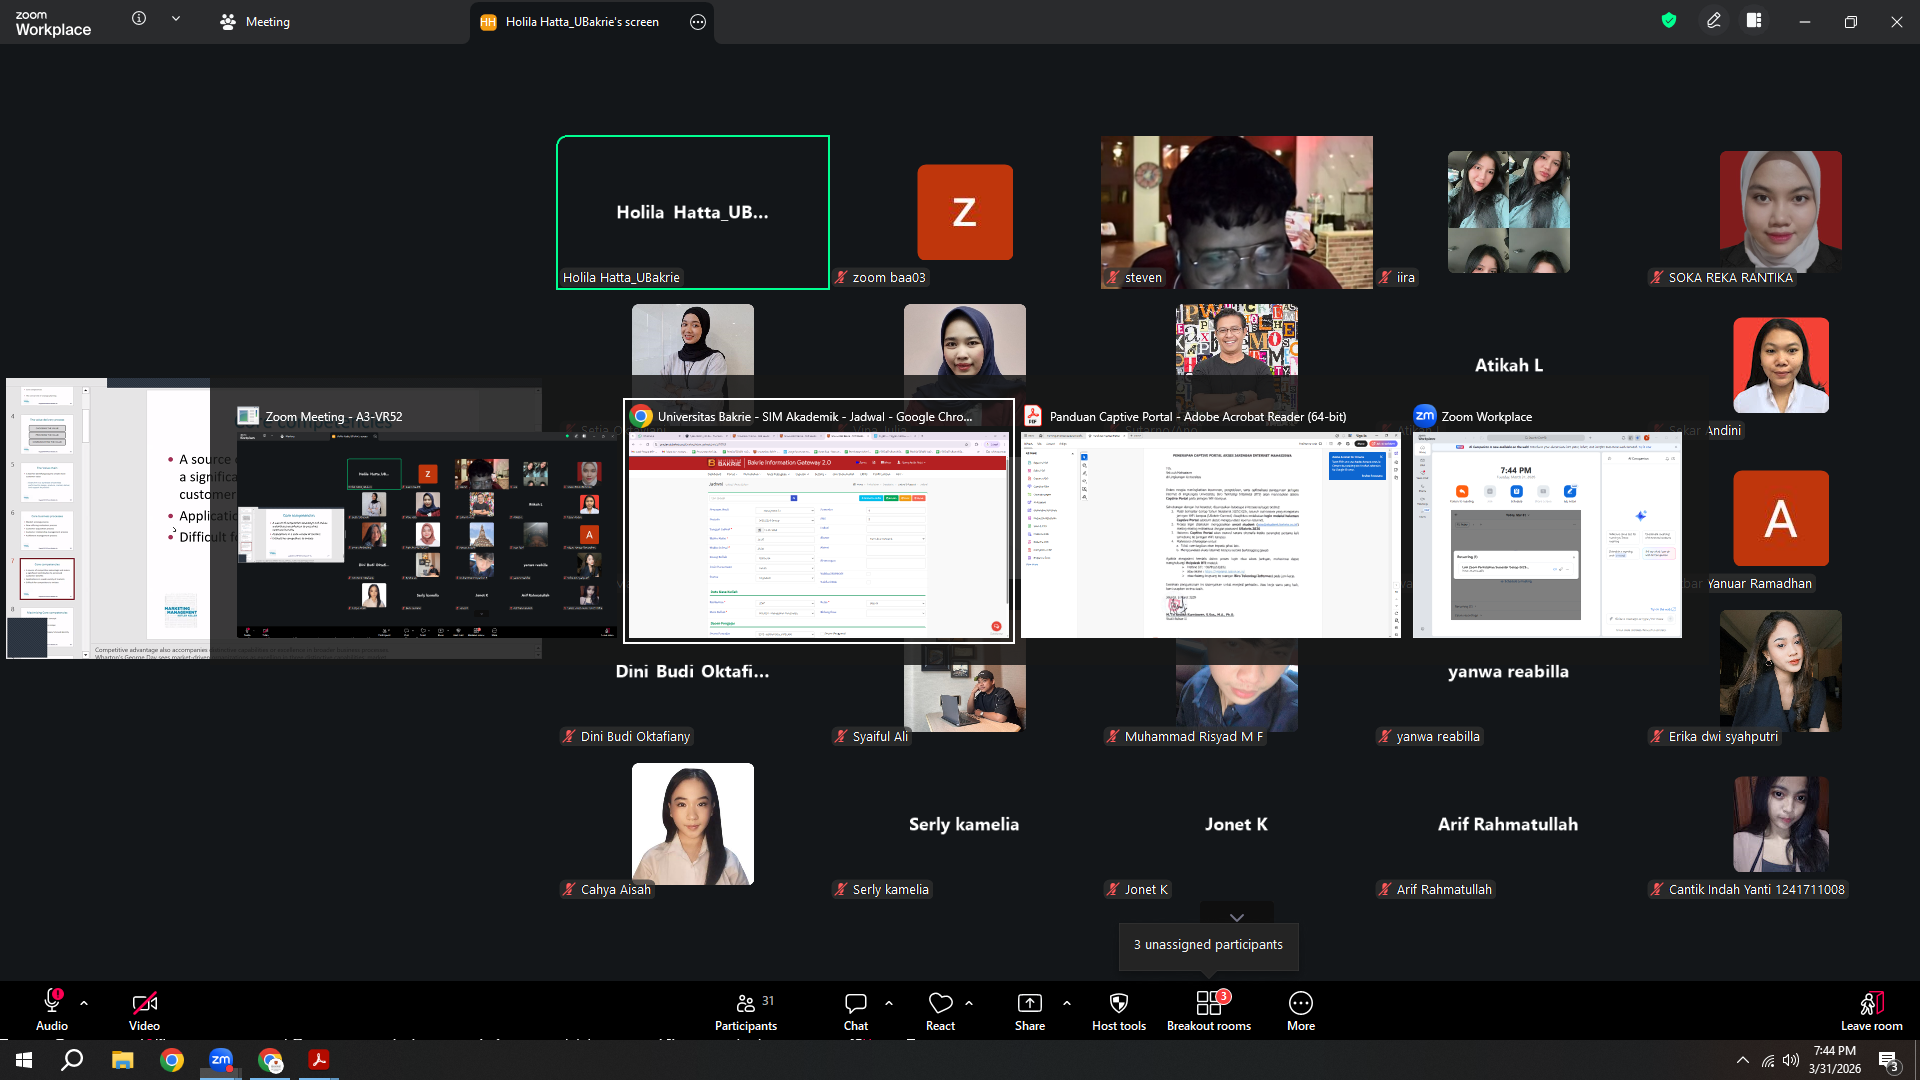Click iira's profile photo tile

pos(1509,212)
